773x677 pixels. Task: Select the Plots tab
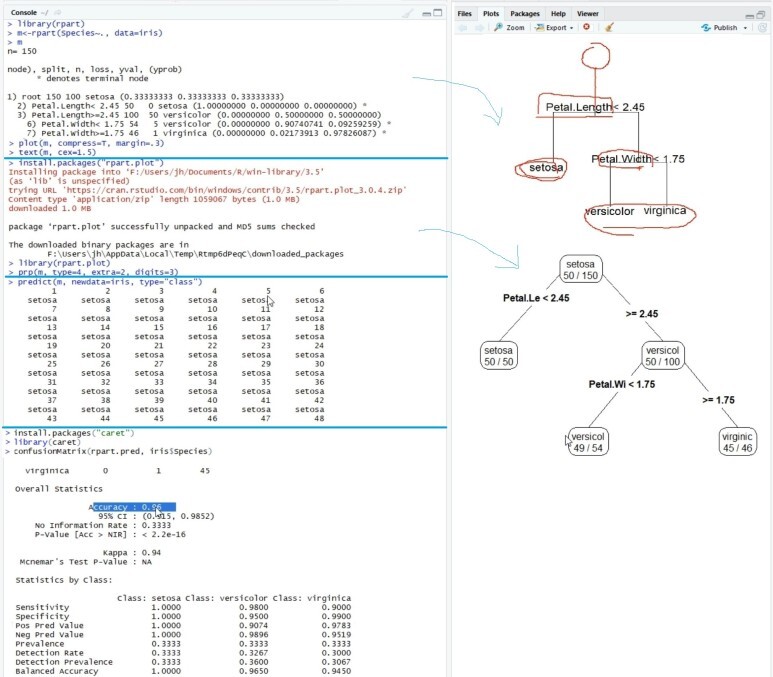491,14
